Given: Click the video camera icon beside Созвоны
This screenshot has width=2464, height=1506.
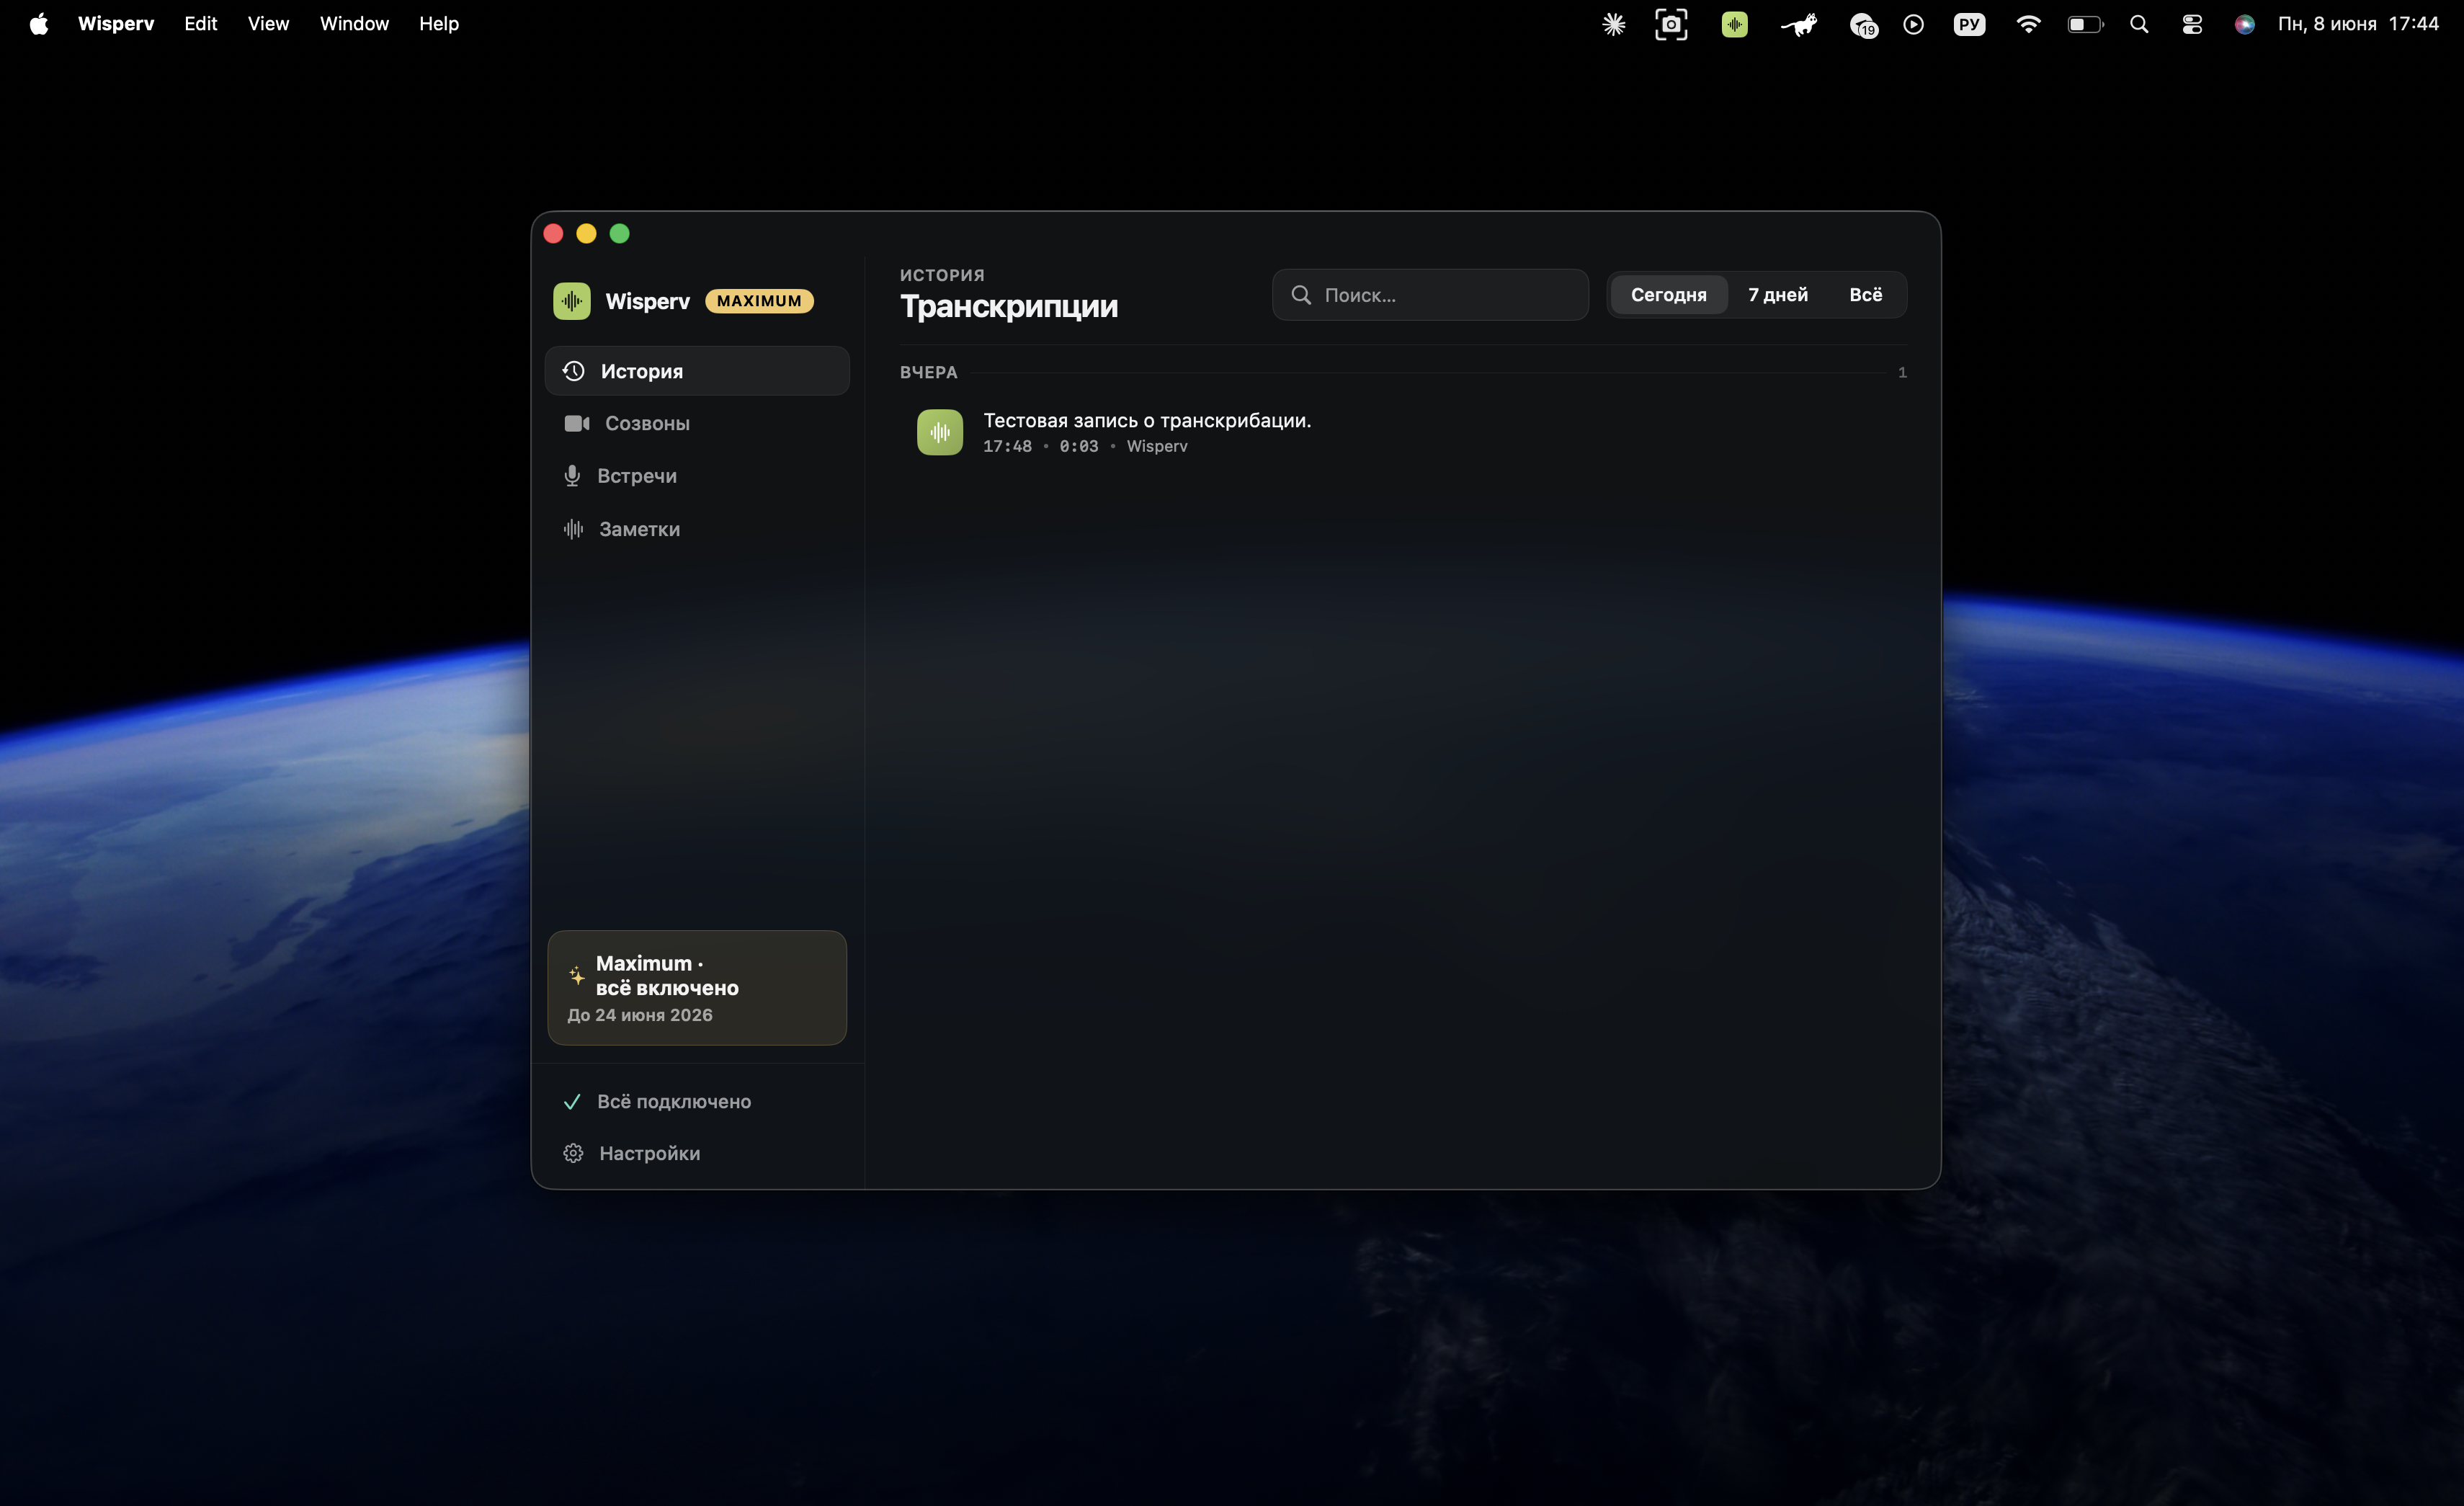Looking at the screenshot, I should coord(576,423).
